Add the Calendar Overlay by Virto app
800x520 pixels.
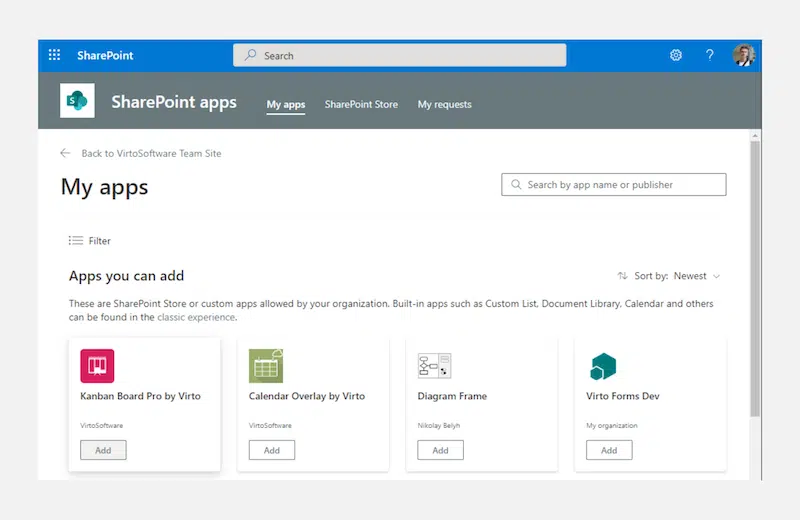click(x=271, y=450)
